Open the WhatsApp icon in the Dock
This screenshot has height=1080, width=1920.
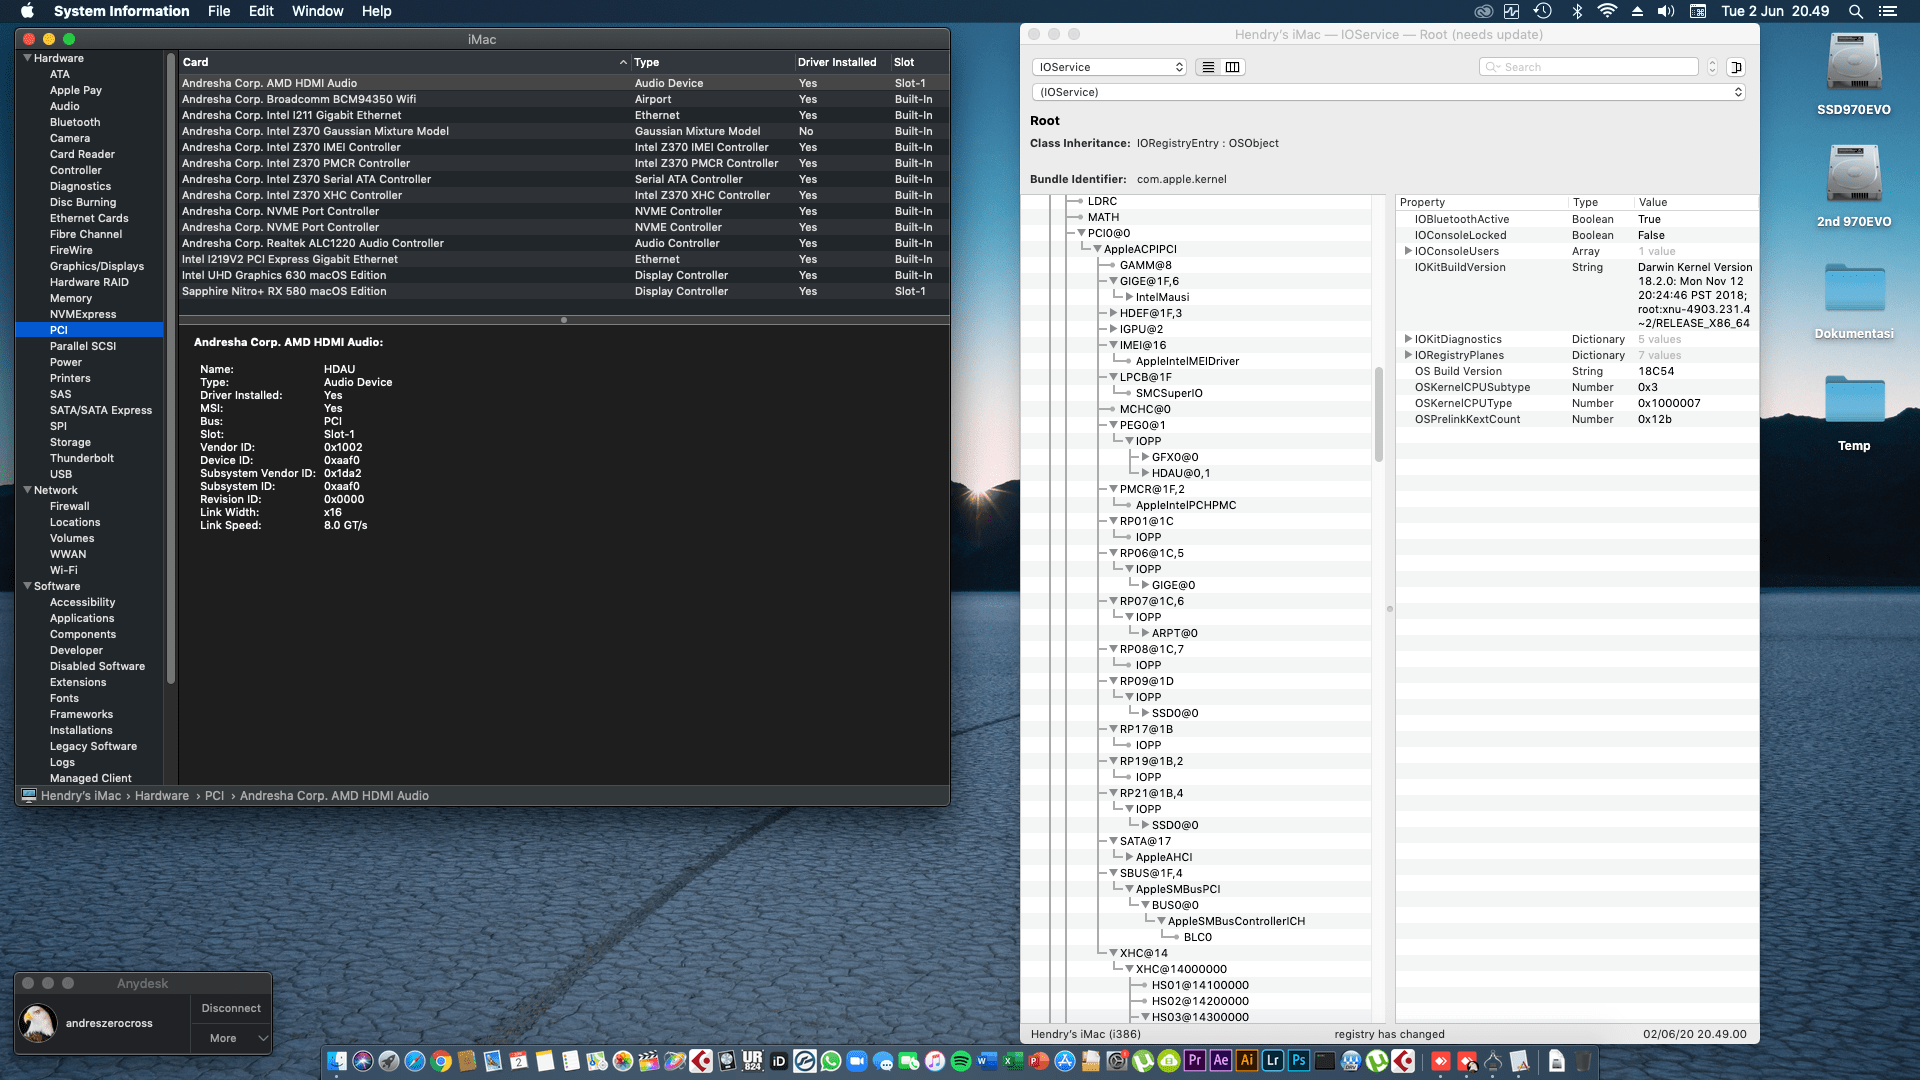(831, 1061)
